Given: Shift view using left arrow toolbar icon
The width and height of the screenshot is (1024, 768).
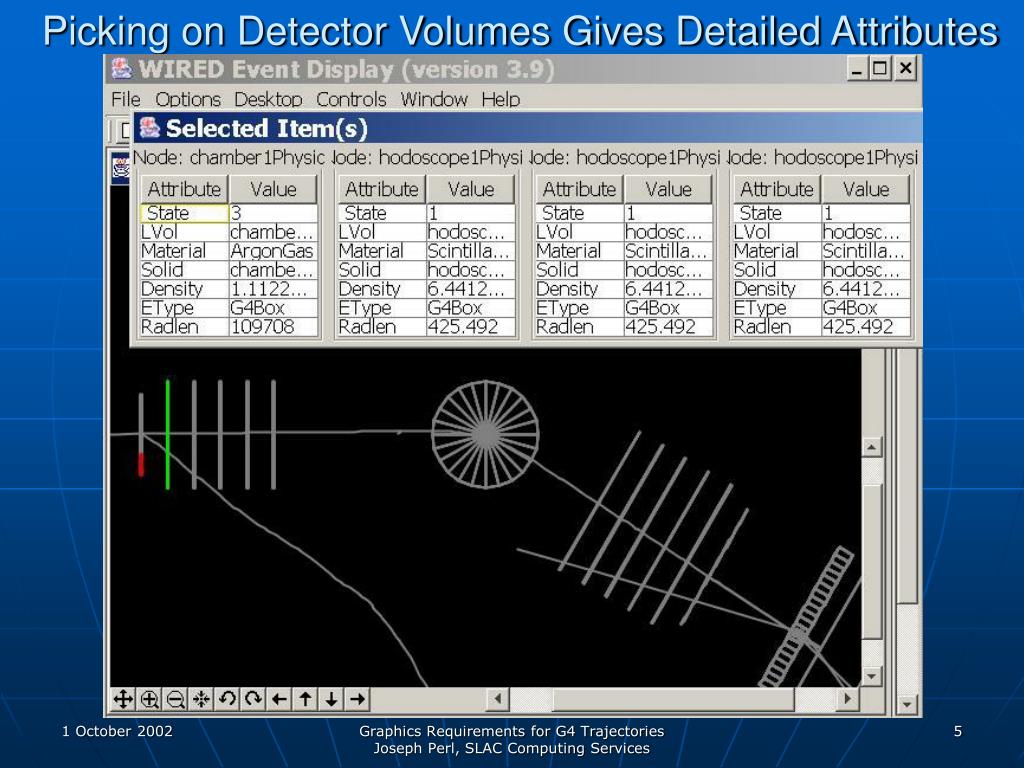Looking at the screenshot, I should 280,699.
